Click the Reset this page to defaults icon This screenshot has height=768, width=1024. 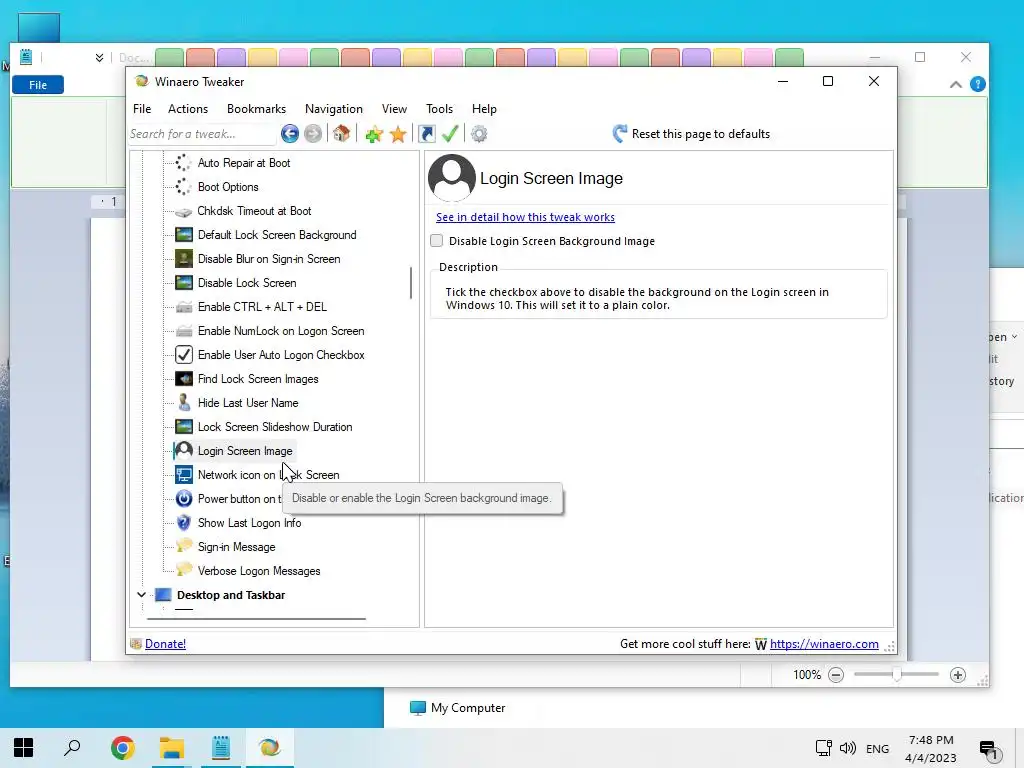point(620,134)
